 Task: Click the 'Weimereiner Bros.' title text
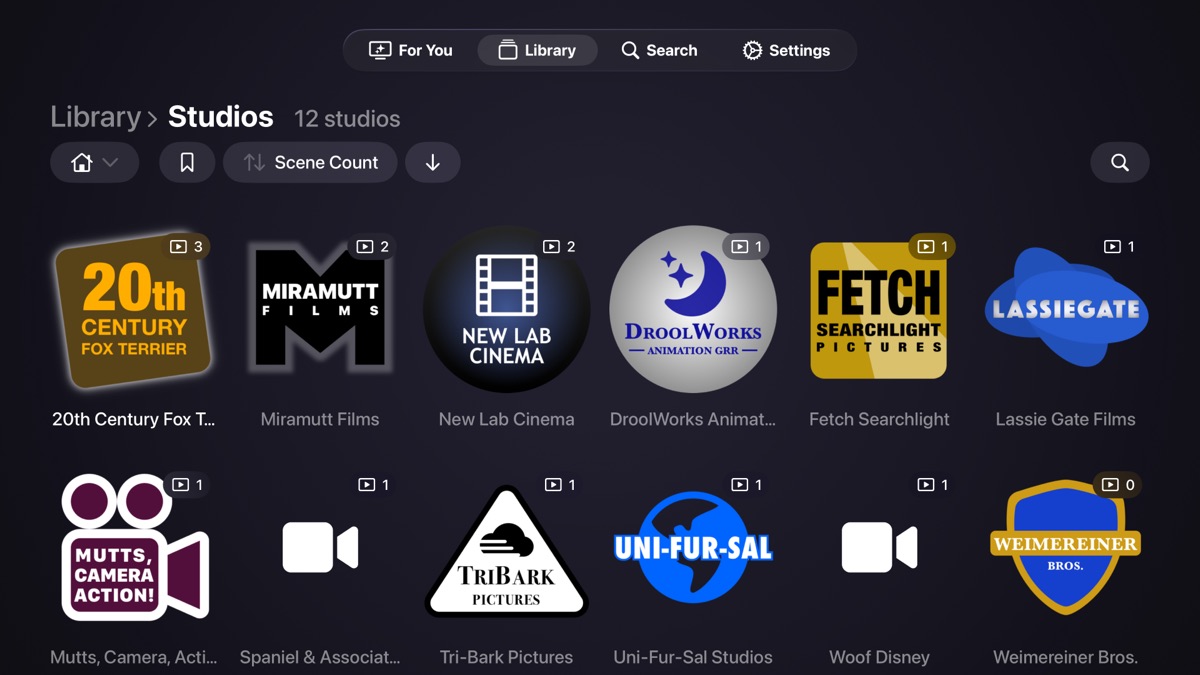pyautogui.click(x=1066, y=657)
